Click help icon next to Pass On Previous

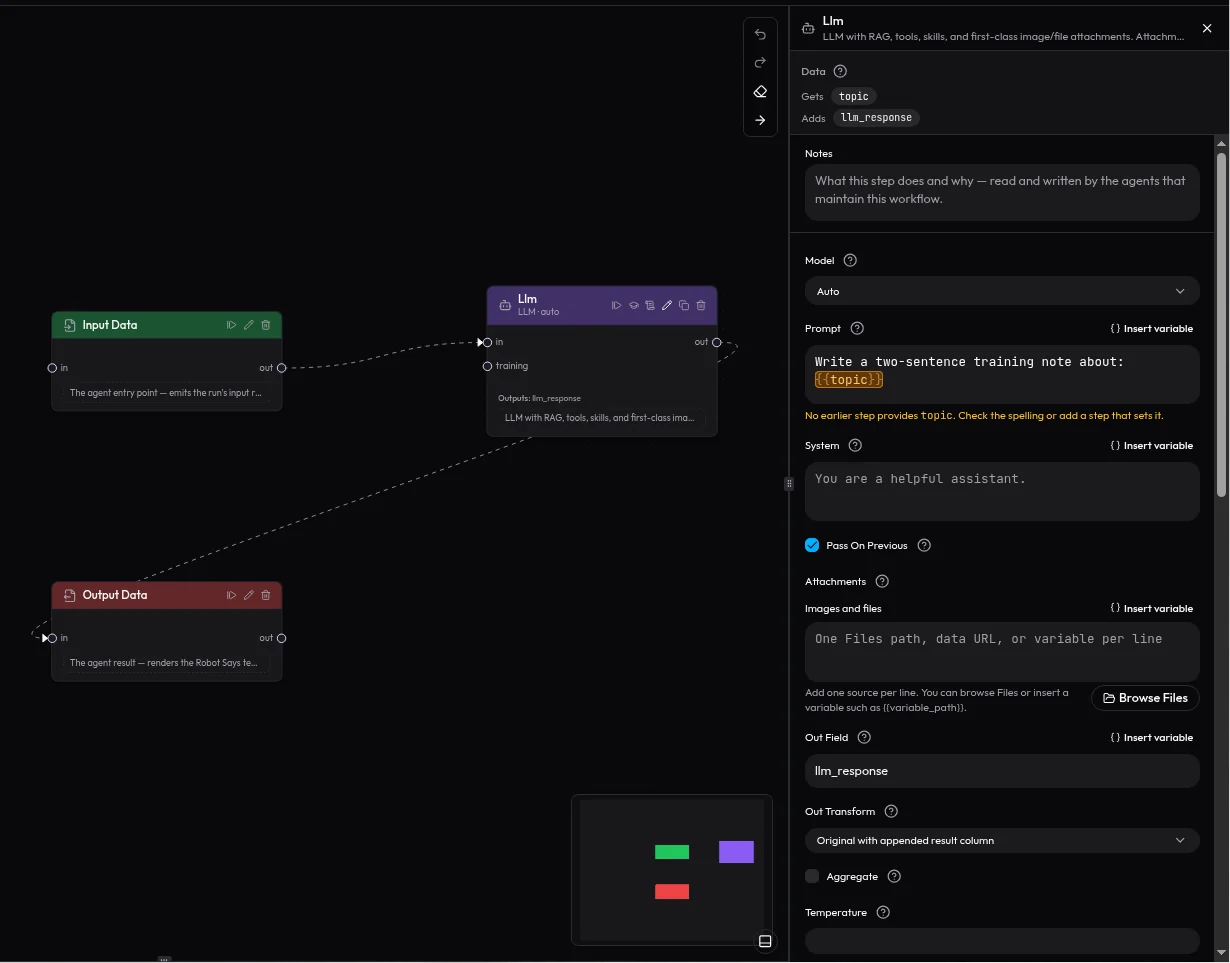click(x=924, y=545)
